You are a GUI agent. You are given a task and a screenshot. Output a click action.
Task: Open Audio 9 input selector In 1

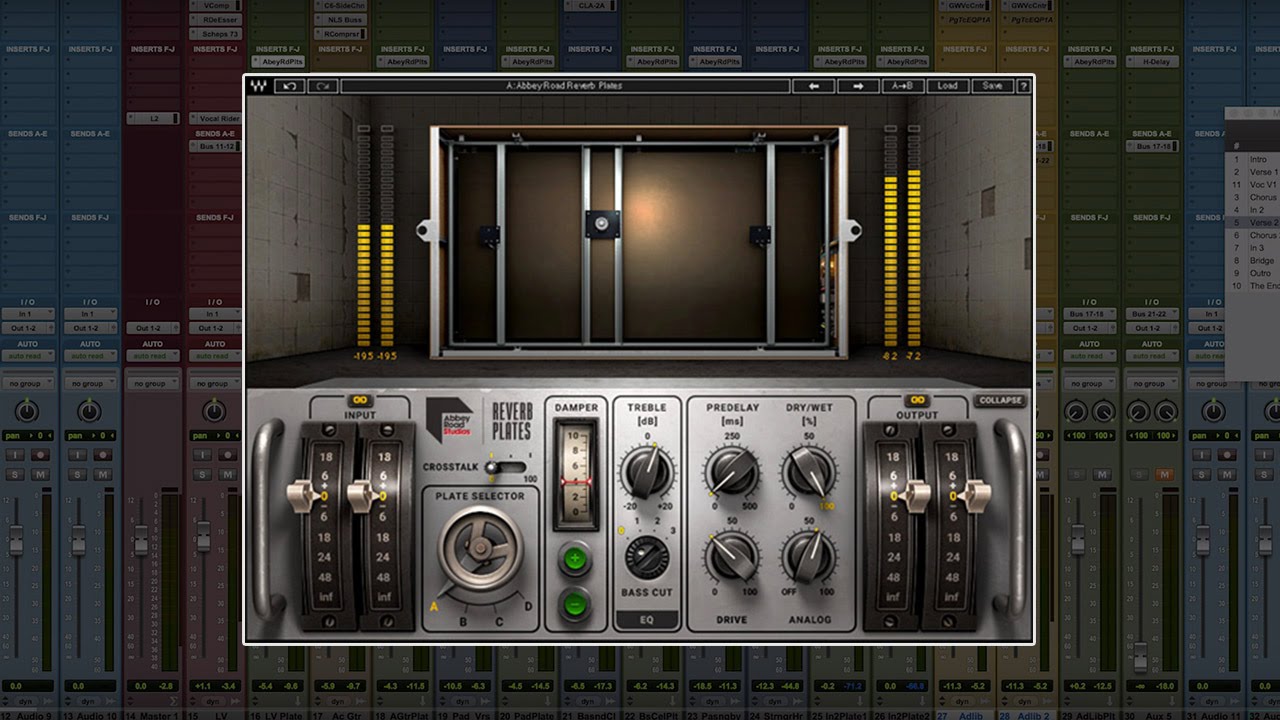(x=27, y=314)
